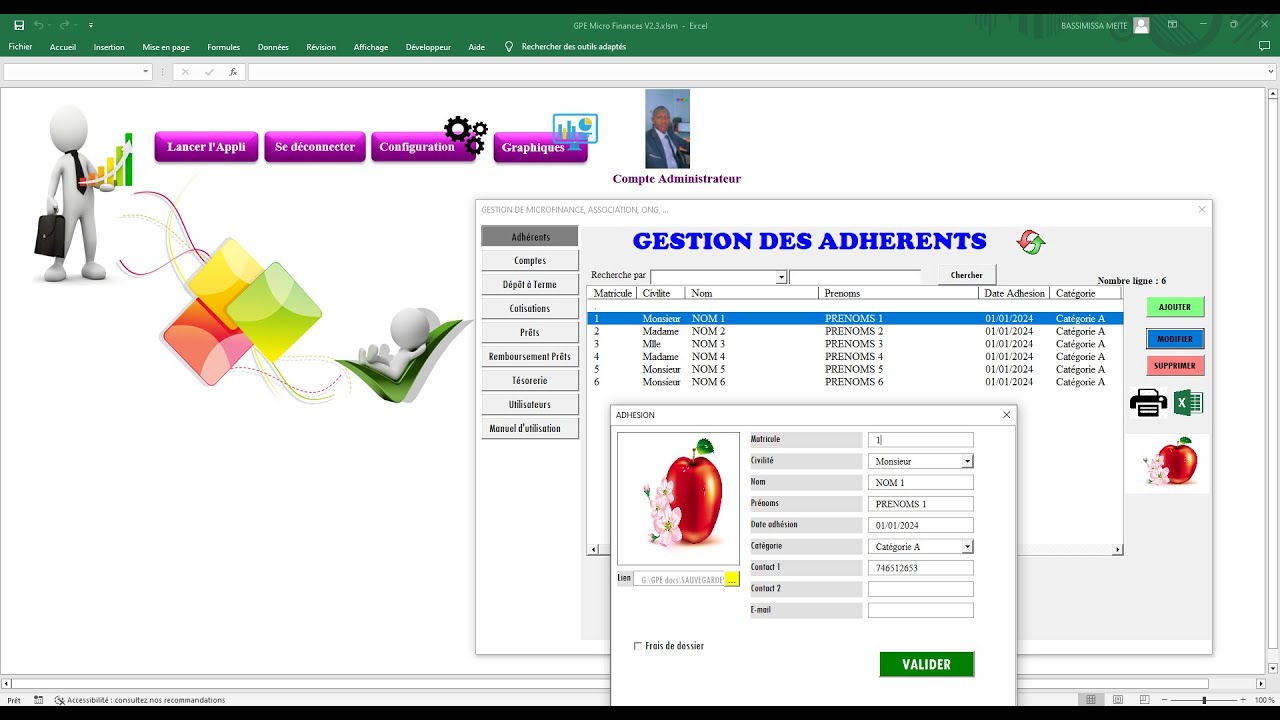1280x720 pixels.
Task: Switch to the Comptes section
Action: (530, 260)
